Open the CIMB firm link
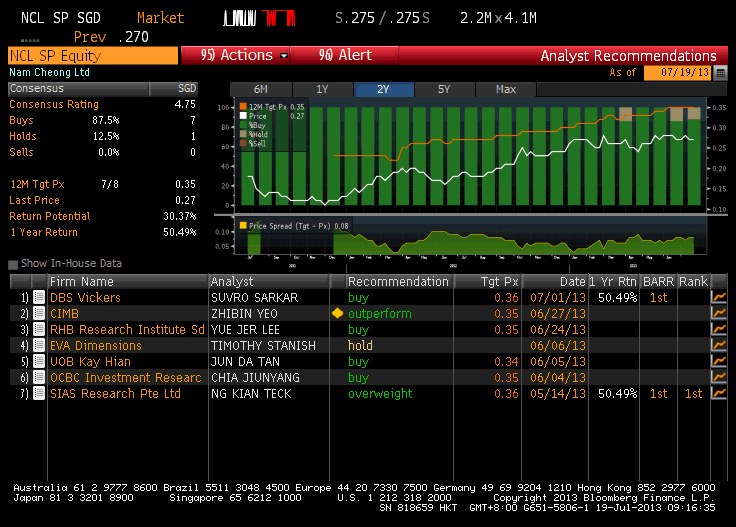Image resolution: width=736 pixels, height=527 pixels. [64, 313]
